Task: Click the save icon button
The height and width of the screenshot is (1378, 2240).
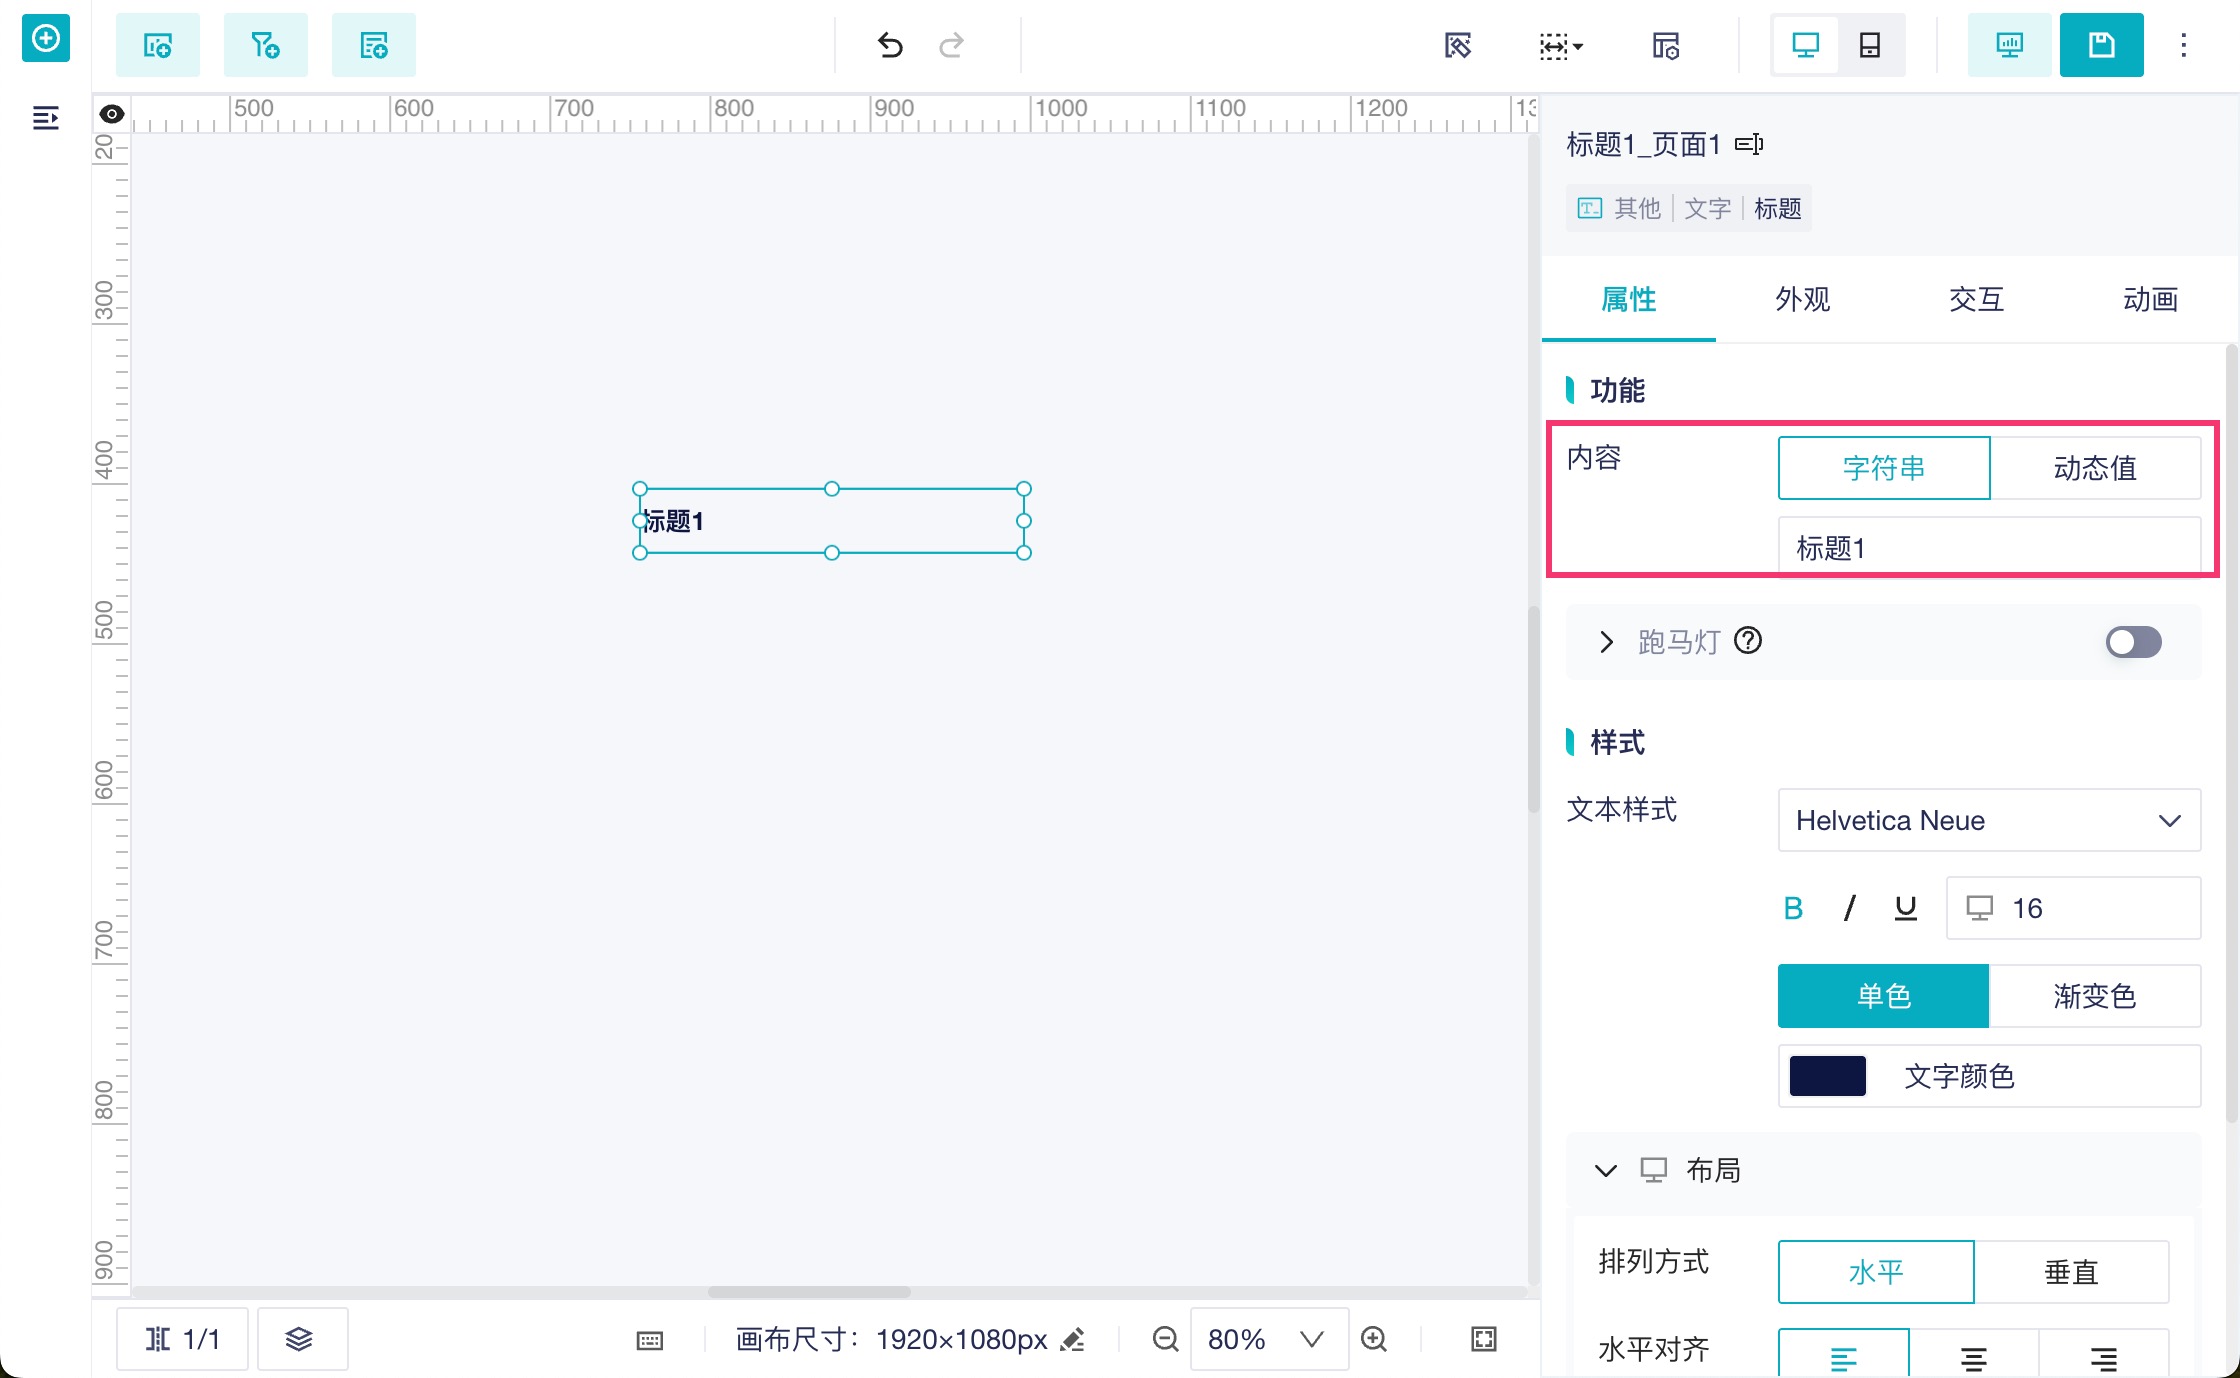Action: pos(2101,45)
